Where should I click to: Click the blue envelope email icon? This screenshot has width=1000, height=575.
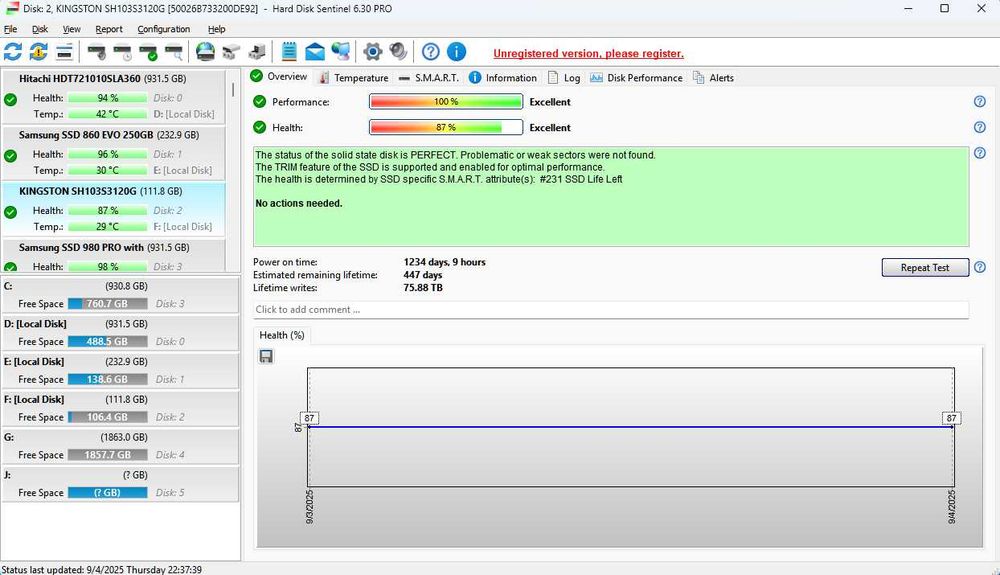(x=314, y=52)
